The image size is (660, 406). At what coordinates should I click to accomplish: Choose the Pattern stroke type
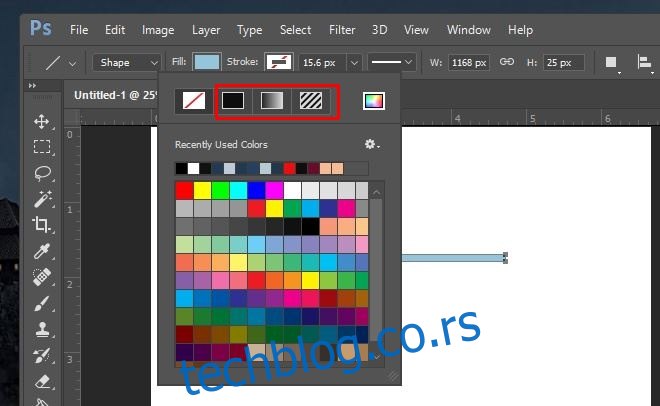(311, 101)
